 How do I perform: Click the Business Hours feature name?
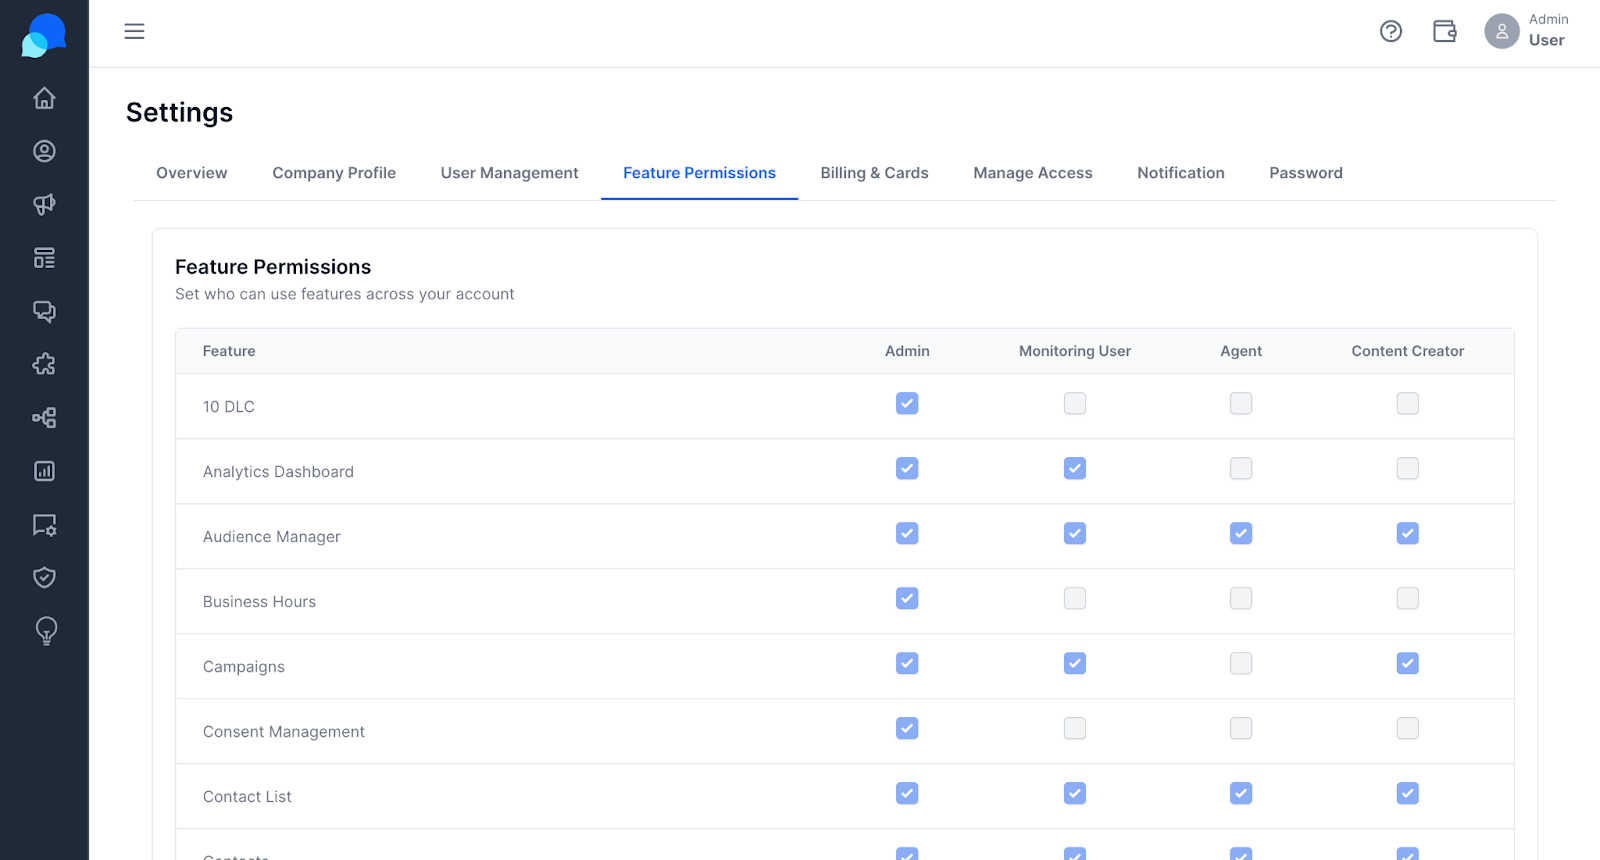[x=259, y=602]
